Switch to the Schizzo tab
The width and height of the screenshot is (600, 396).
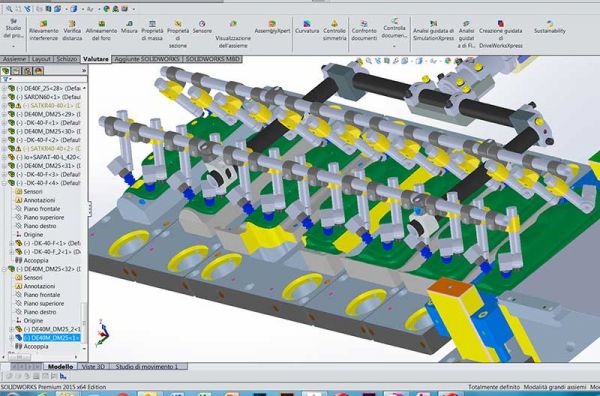(67, 59)
